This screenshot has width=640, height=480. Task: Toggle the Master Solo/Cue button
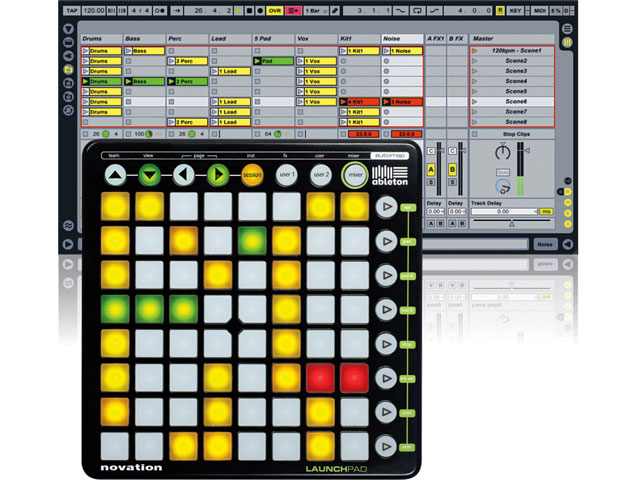(503, 172)
